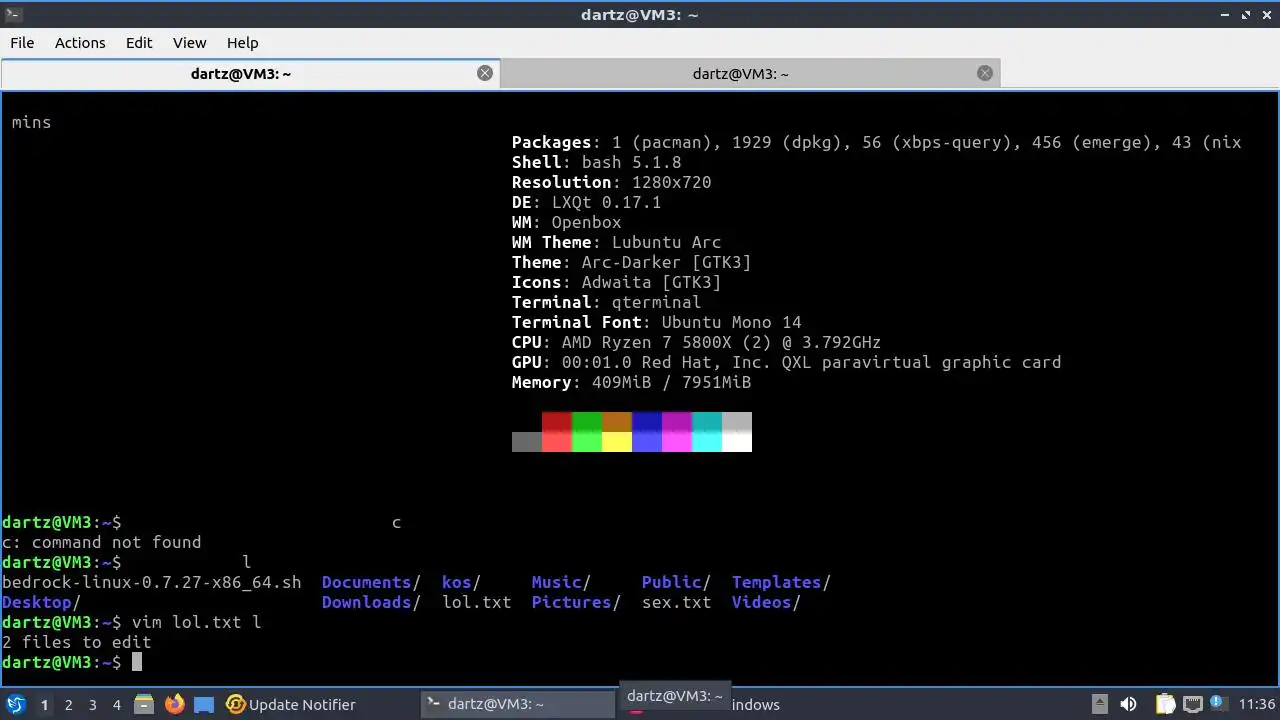Switch to virtual desktop 1
This screenshot has height=720, width=1280.
[x=44, y=705]
